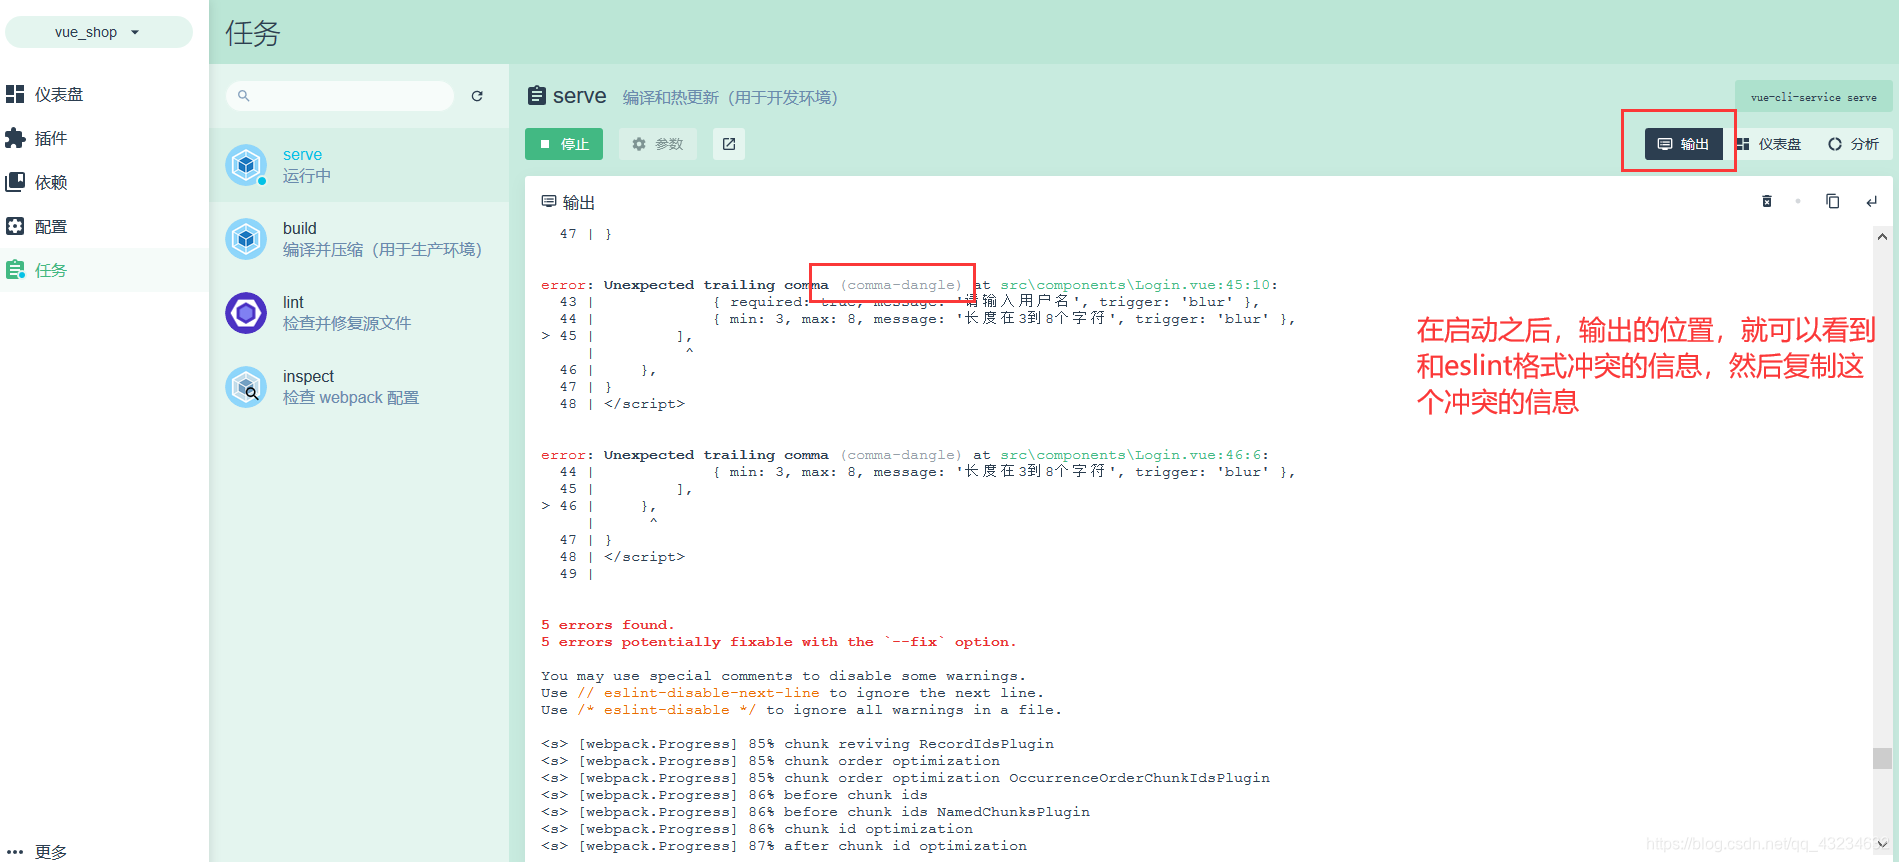Viewport: 1899px width, 862px height.
Task: Click the 输出 panel header icon
Action: pos(549,201)
